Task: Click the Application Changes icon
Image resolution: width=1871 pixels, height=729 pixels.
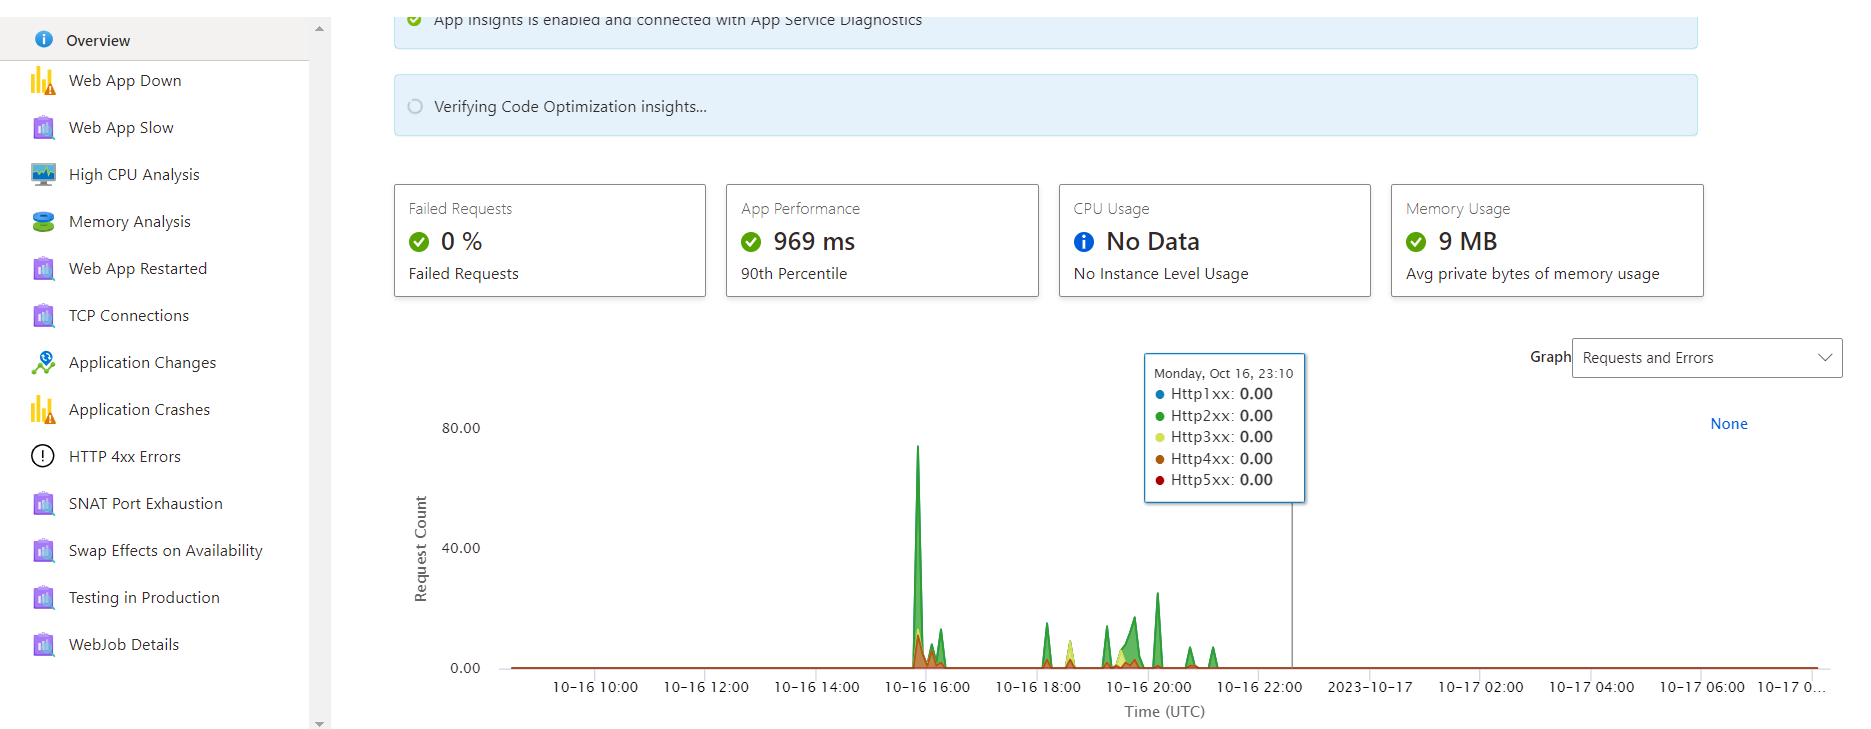Action: pyautogui.click(x=43, y=363)
